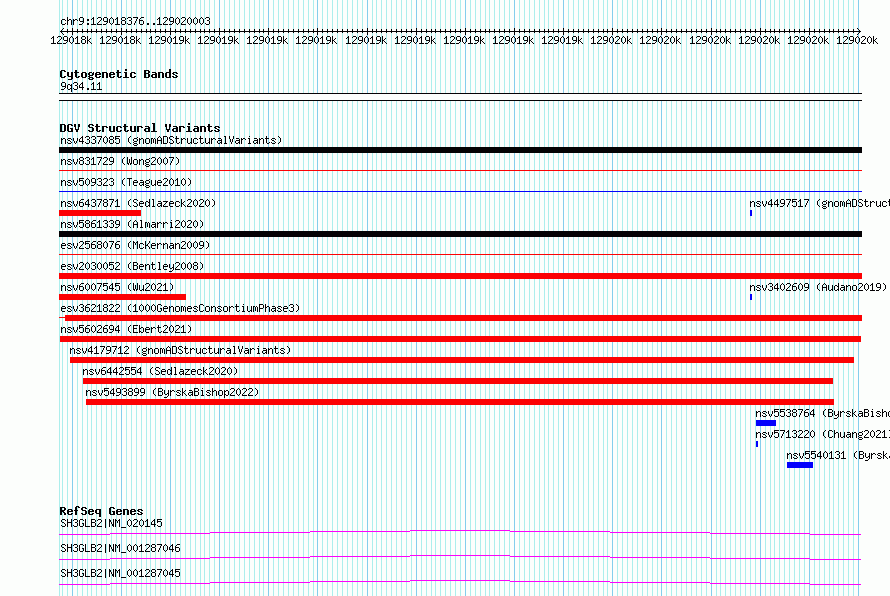
Task: Open variant nsv5540131 label
Action: [x=838, y=455]
